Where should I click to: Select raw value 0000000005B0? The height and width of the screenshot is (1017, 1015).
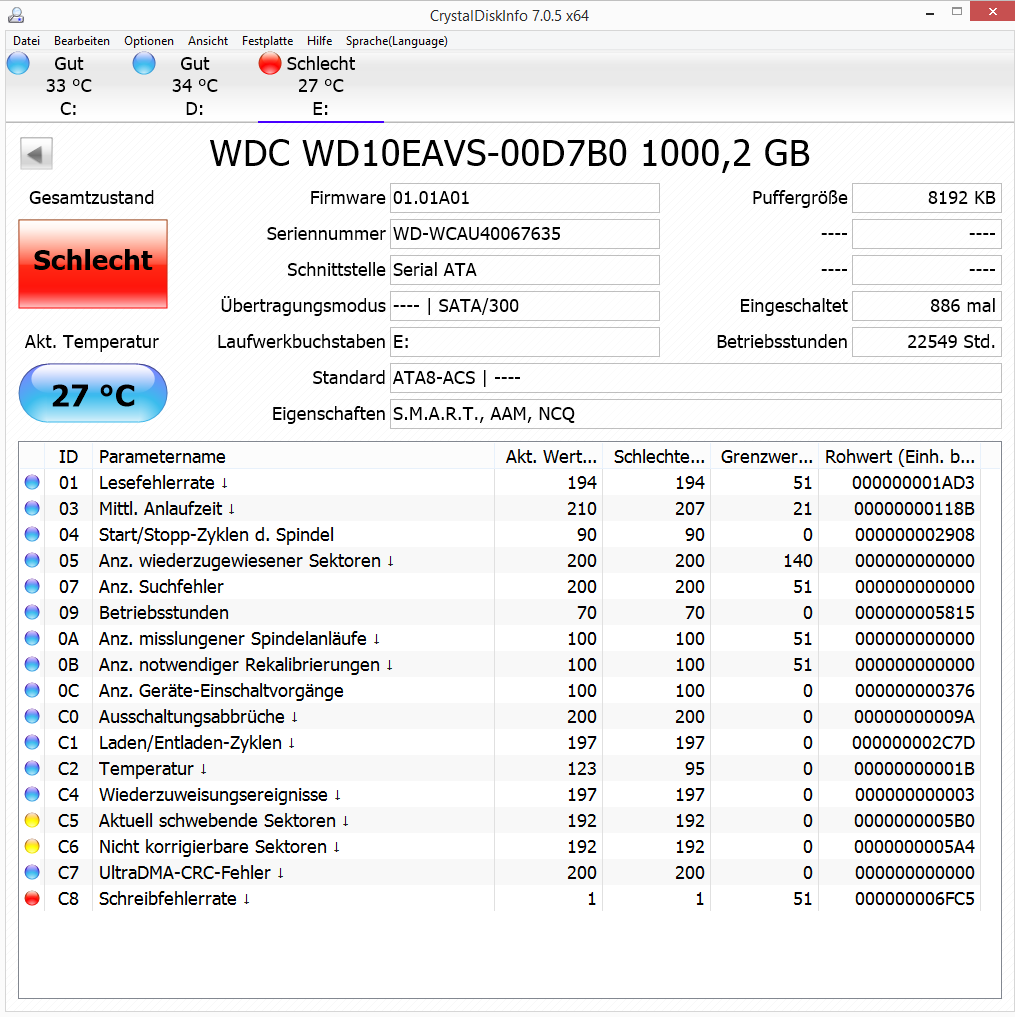click(x=914, y=820)
